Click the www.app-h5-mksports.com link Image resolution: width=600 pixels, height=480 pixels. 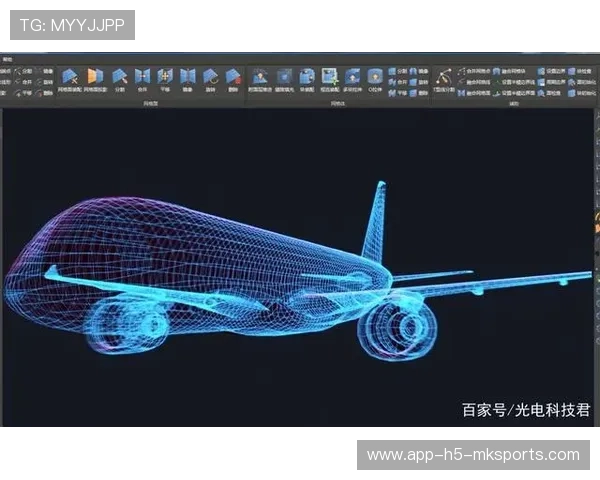[472, 455]
